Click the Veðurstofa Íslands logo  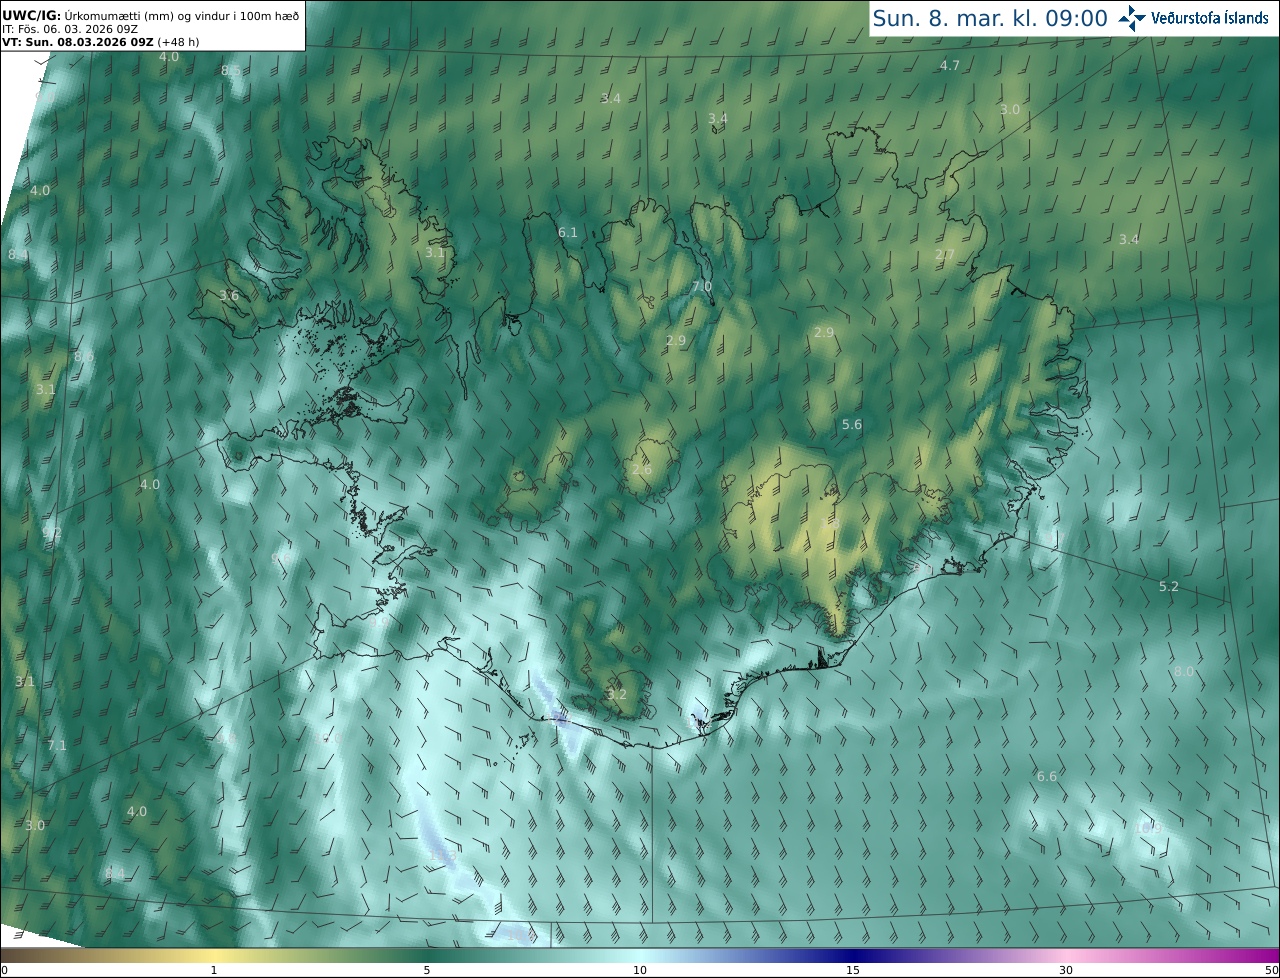(x=1193, y=18)
